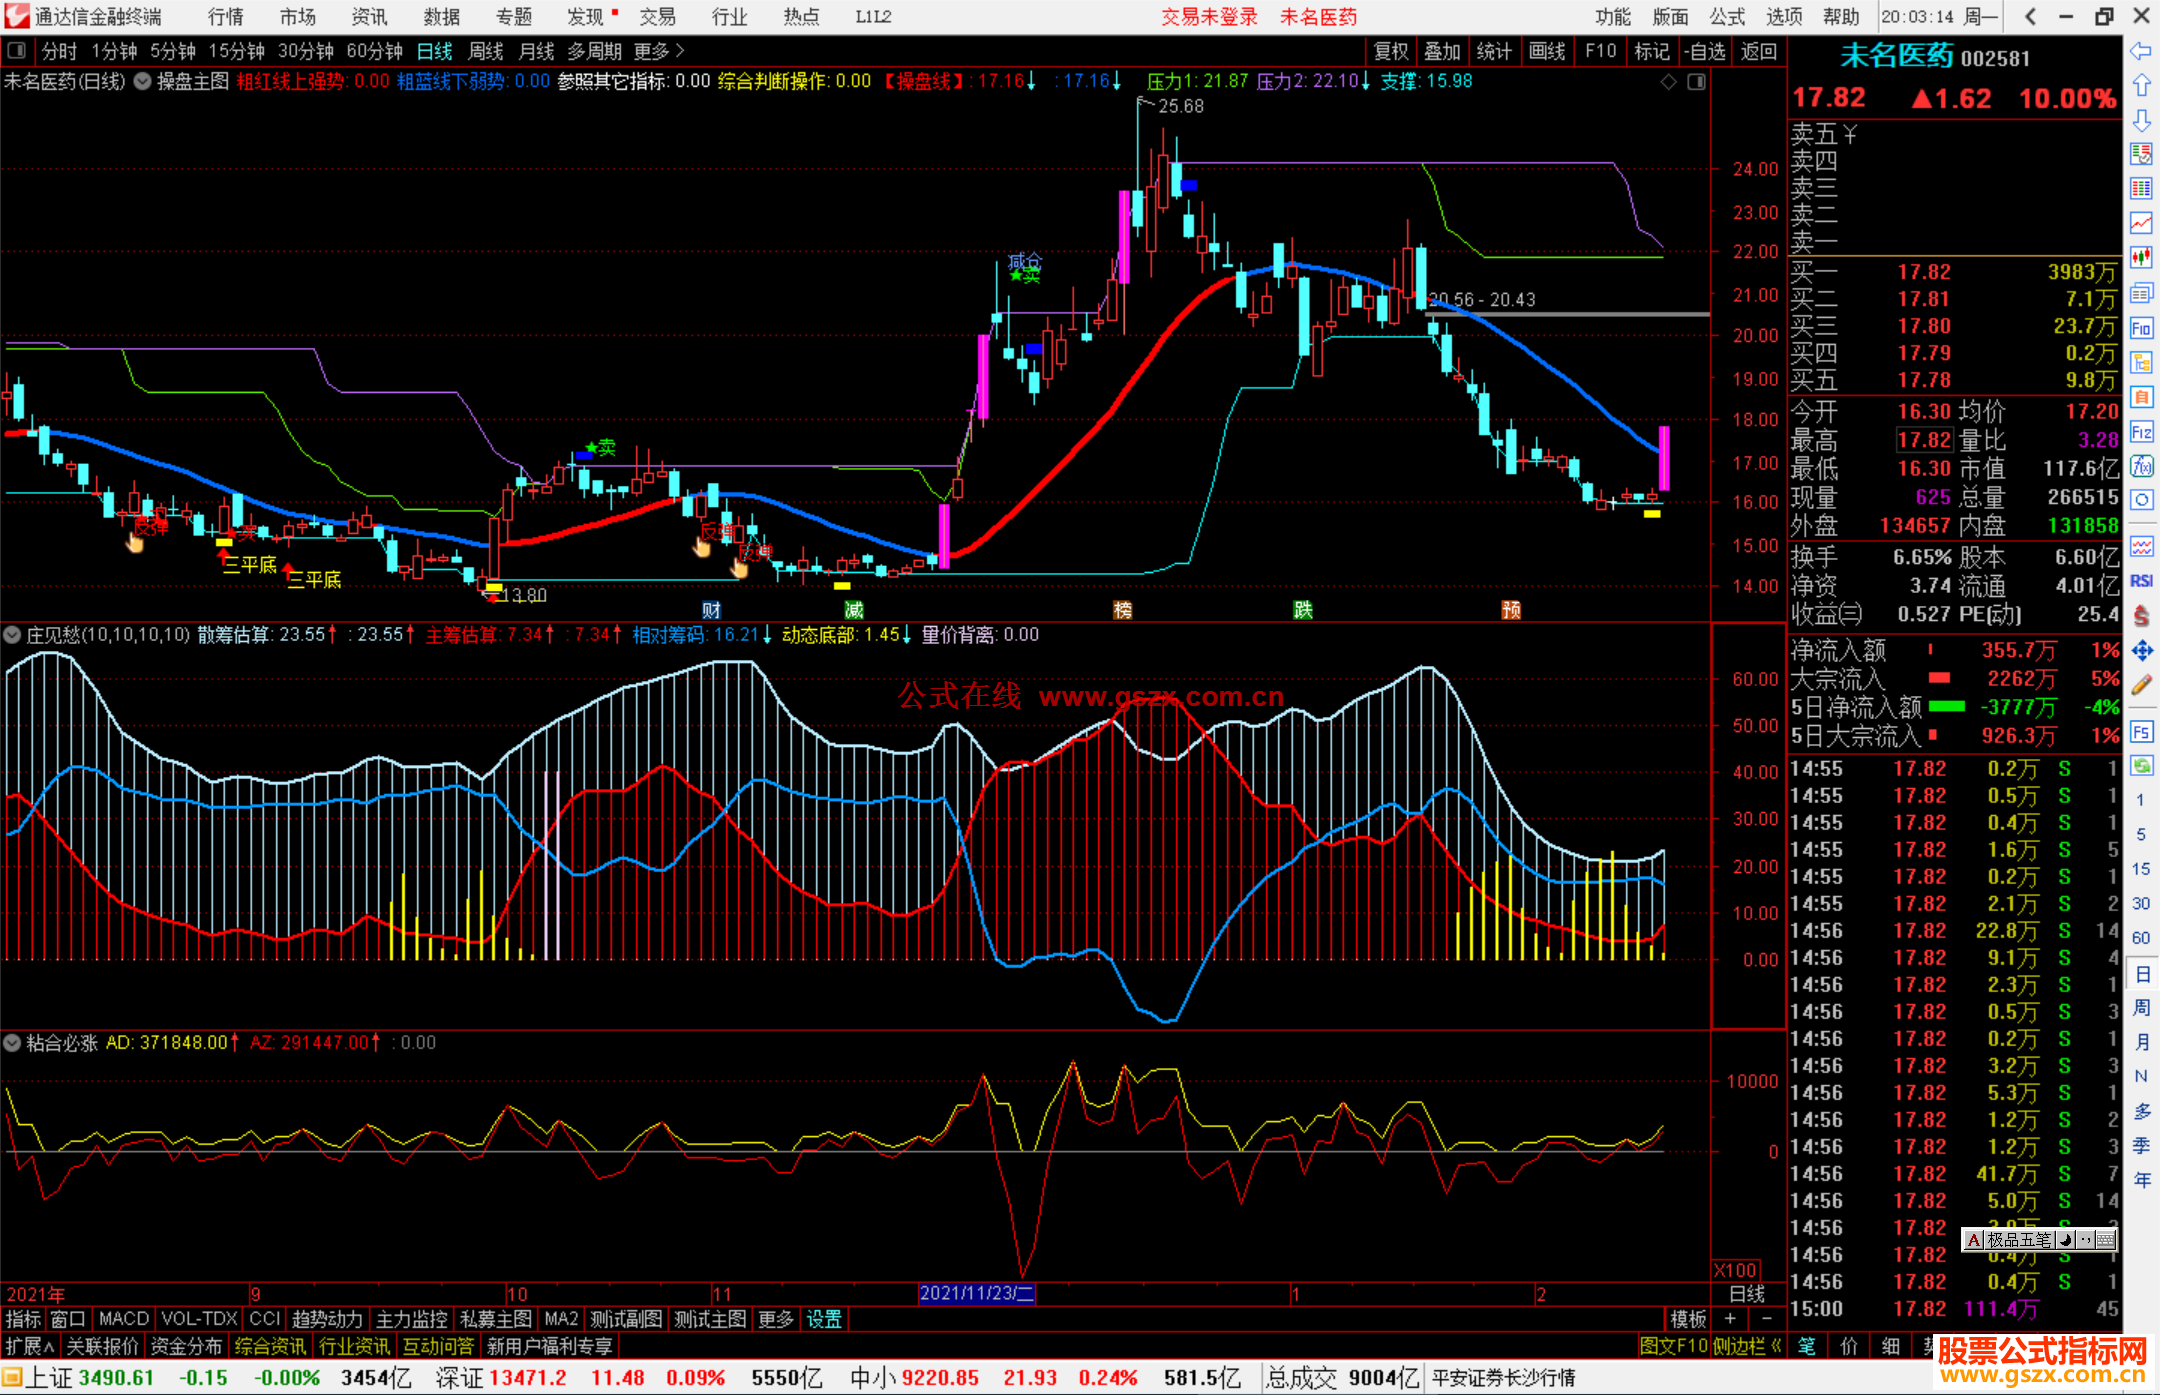Click the circle icon in right sidebar
Image resolution: width=2160 pixels, height=1395 pixels.
click(x=2141, y=500)
